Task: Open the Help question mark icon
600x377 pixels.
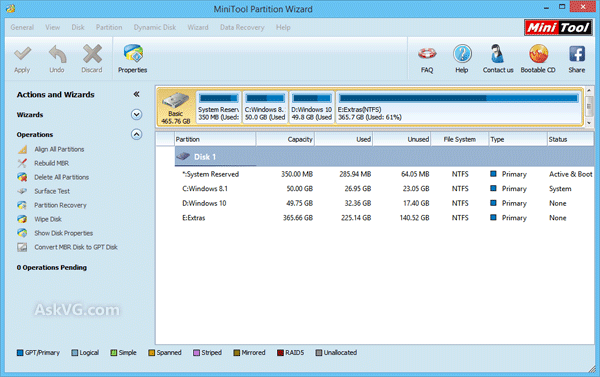Action: click(x=462, y=54)
